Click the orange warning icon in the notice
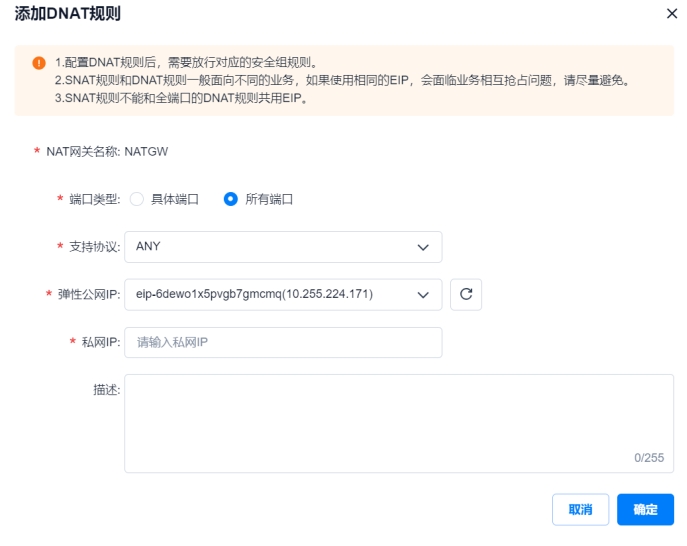This screenshot has width=687, height=546. [x=39, y=63]
